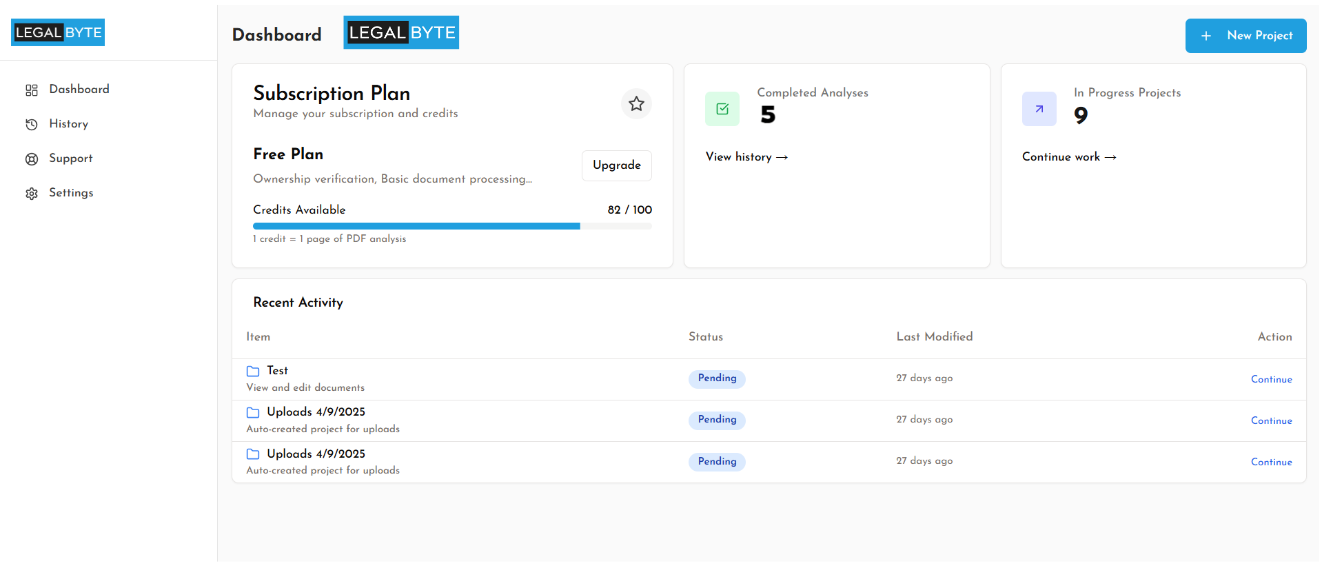The height and width of the screenshot is (565, 1320).
Task: Create a New Project
Action: pos(1246,35)
